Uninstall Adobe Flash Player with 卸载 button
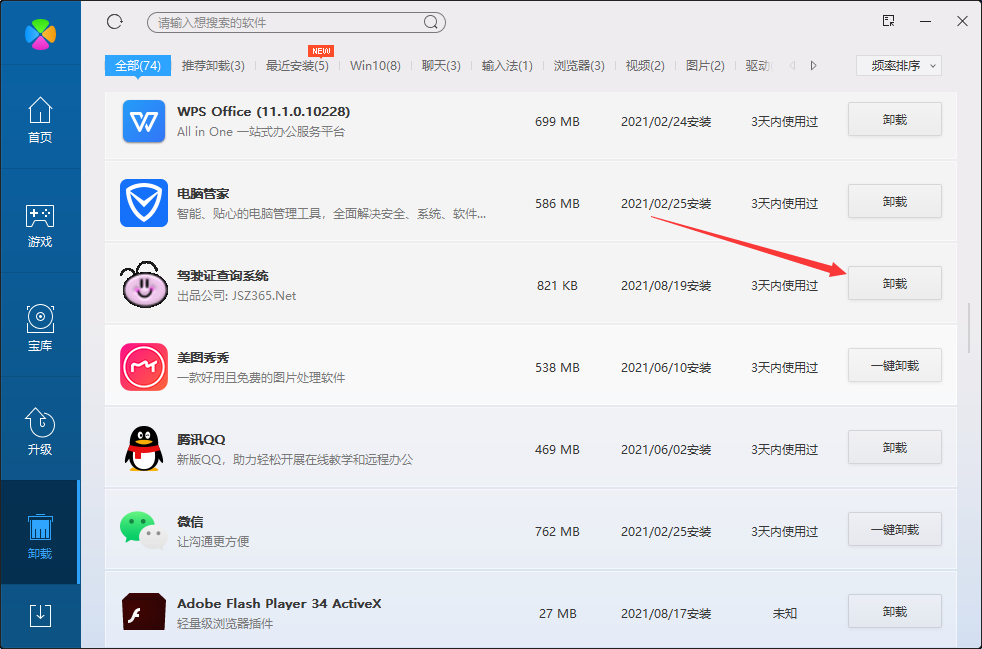 pyautogui.click(x=894, y=611)
